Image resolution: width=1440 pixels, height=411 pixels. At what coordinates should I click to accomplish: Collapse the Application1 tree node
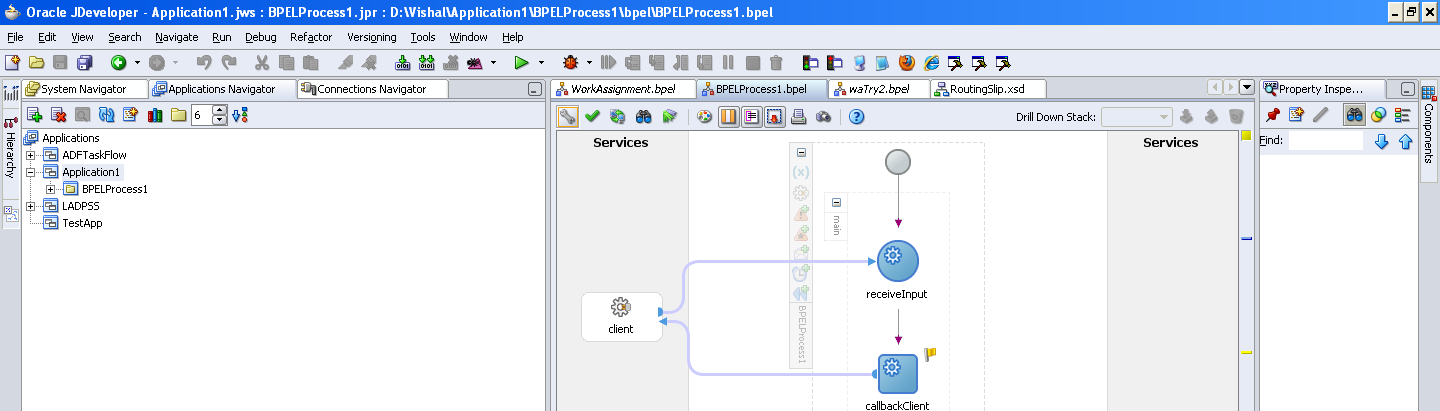[x=30, y=172]
